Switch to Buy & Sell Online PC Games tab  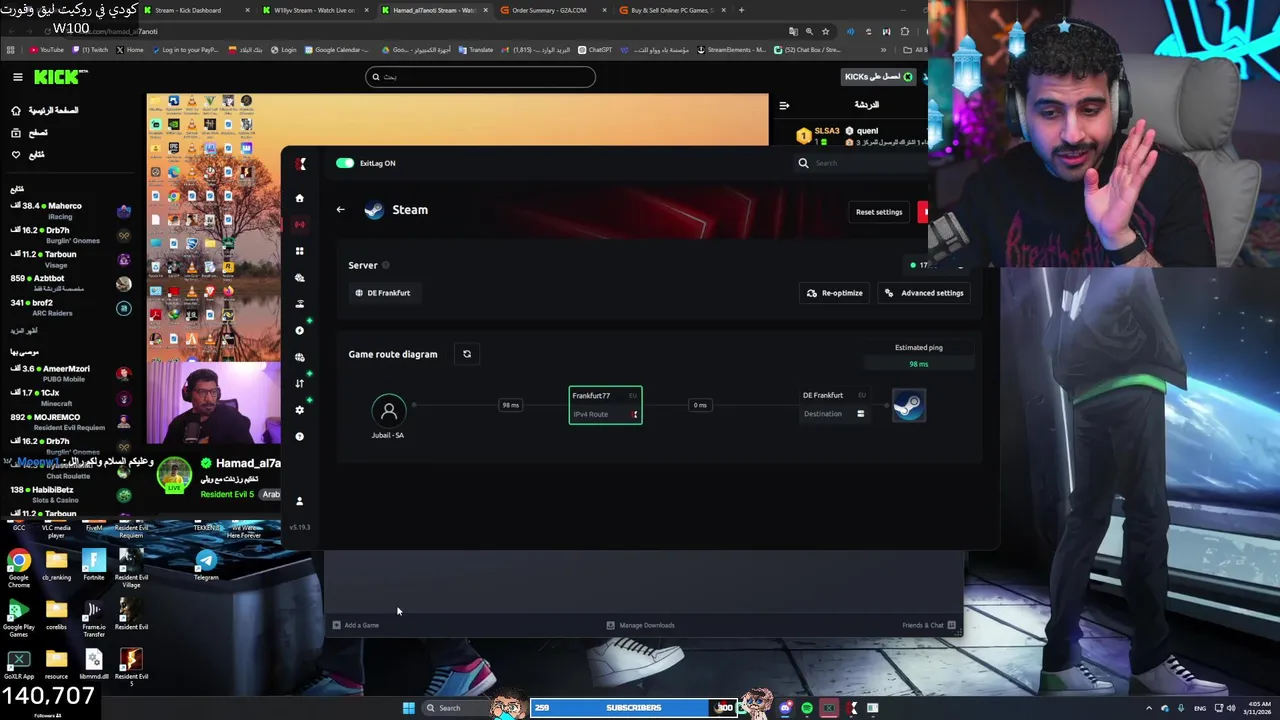[x=670, y=10]
